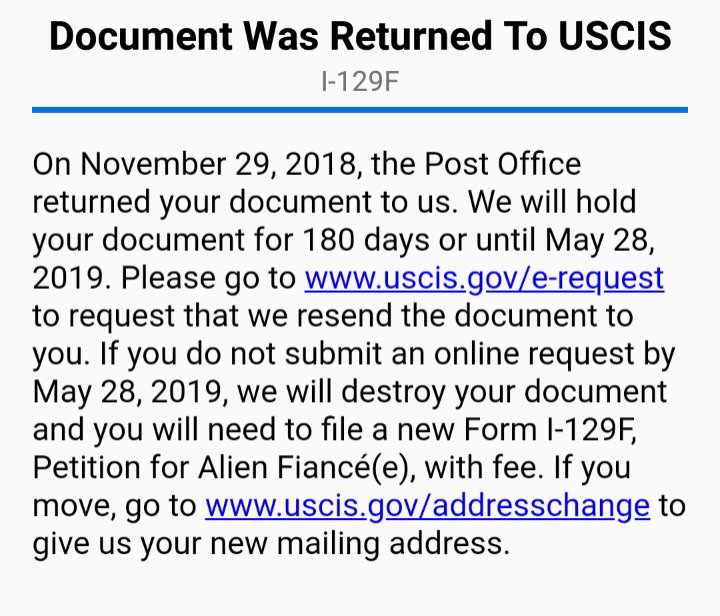The width and height of the screenshot is (720, 616).
Task: Click the I-129F form subtitle
Action: 360,82
